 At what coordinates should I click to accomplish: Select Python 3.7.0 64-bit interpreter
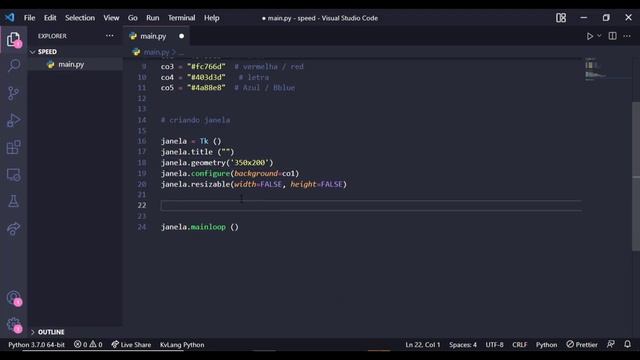coord(36,344)
